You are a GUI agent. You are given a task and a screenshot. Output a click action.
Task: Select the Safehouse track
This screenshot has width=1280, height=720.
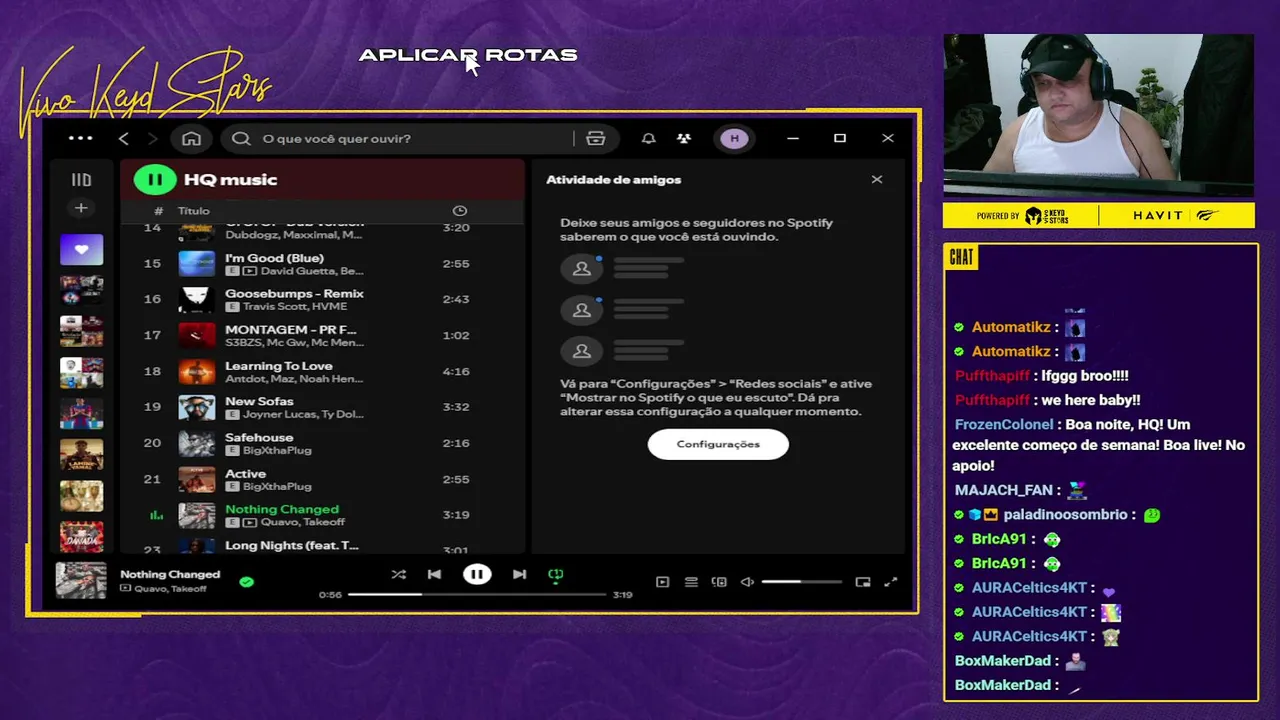(x=322, y=444)
